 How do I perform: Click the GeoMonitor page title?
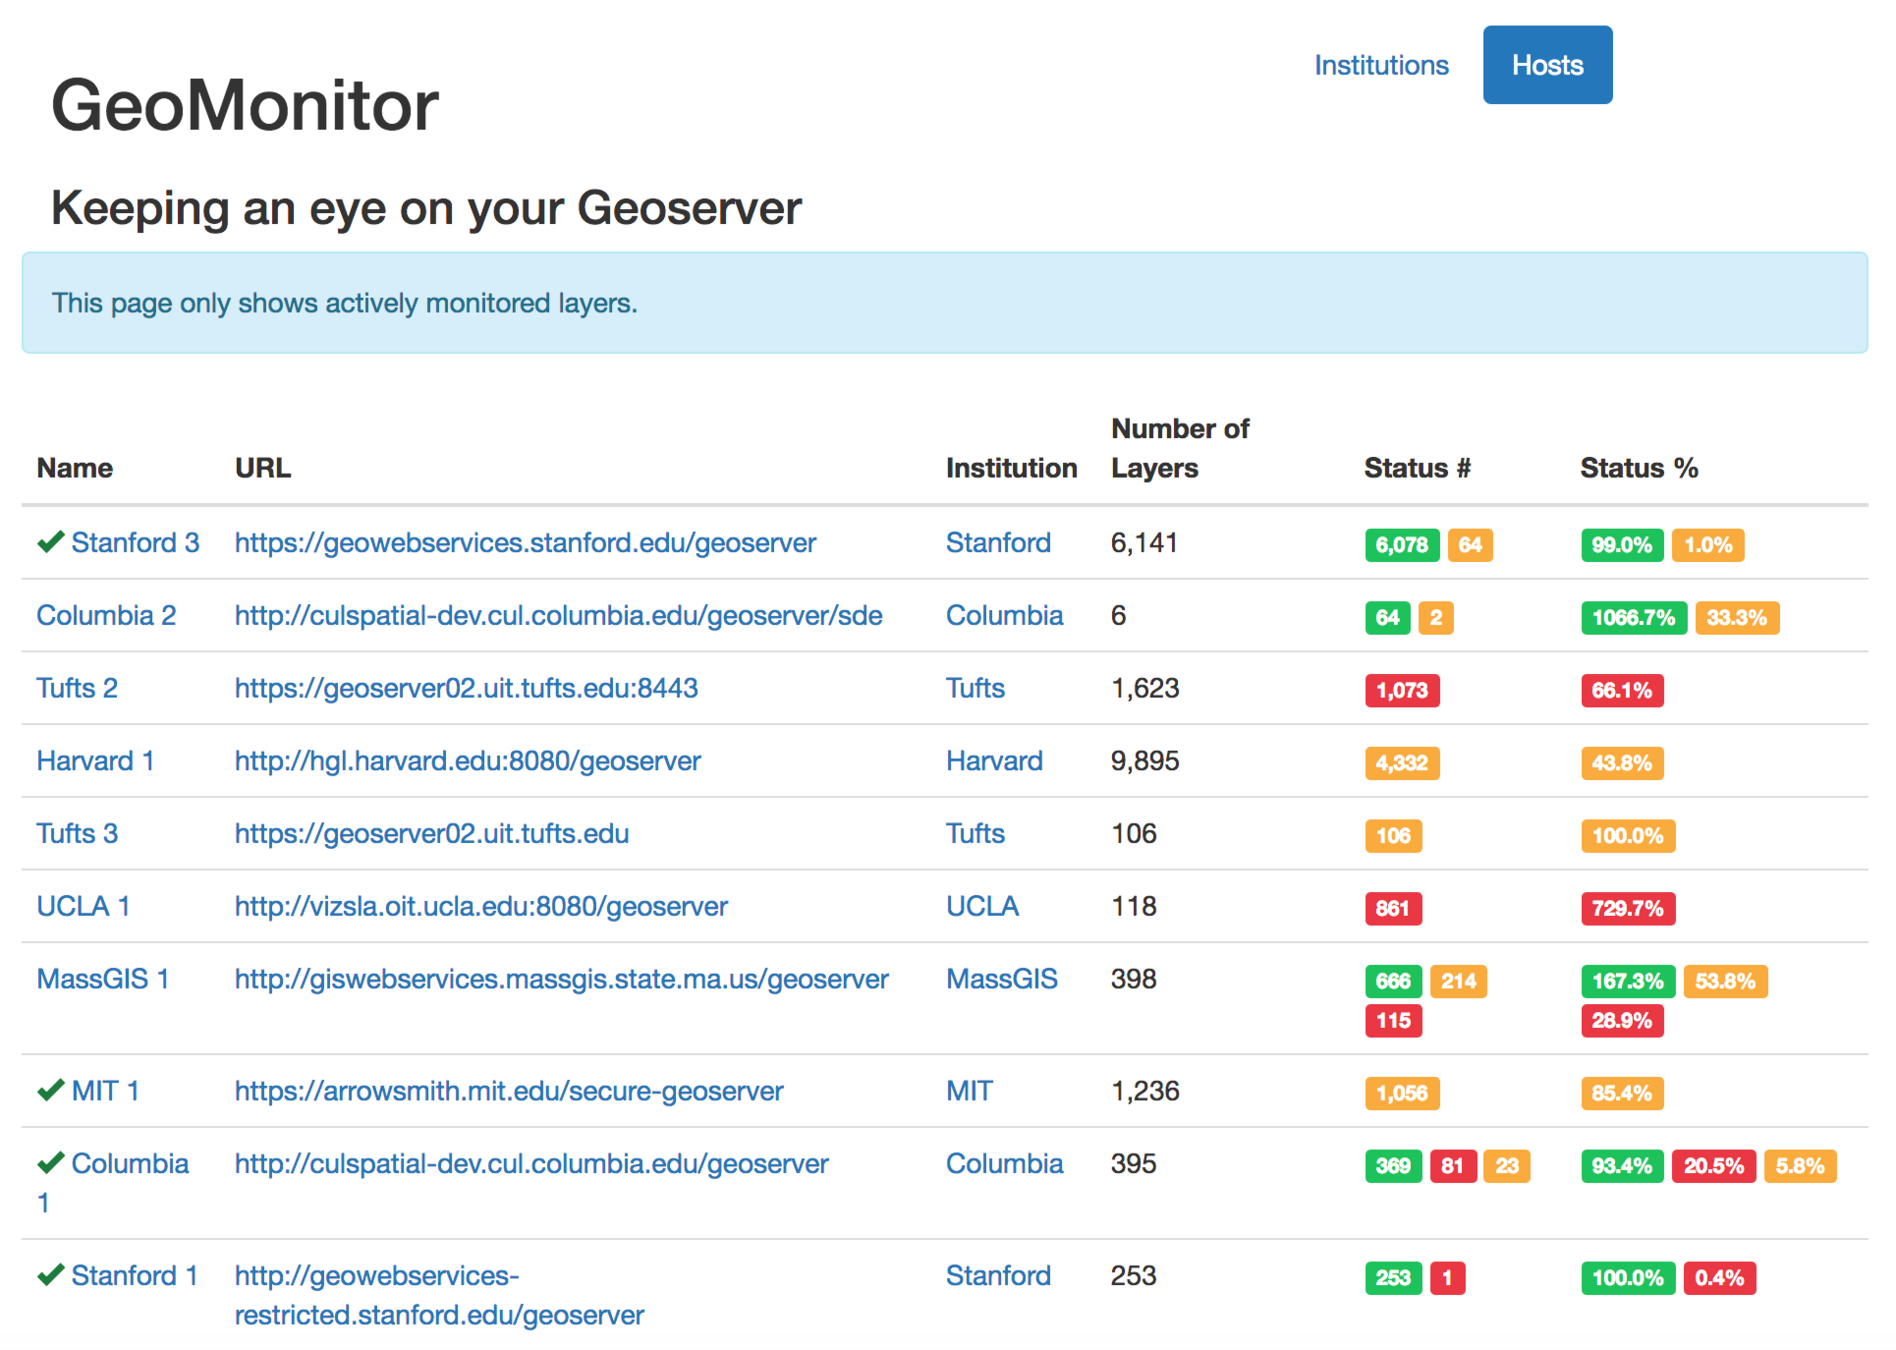click(x=245, y=105)
